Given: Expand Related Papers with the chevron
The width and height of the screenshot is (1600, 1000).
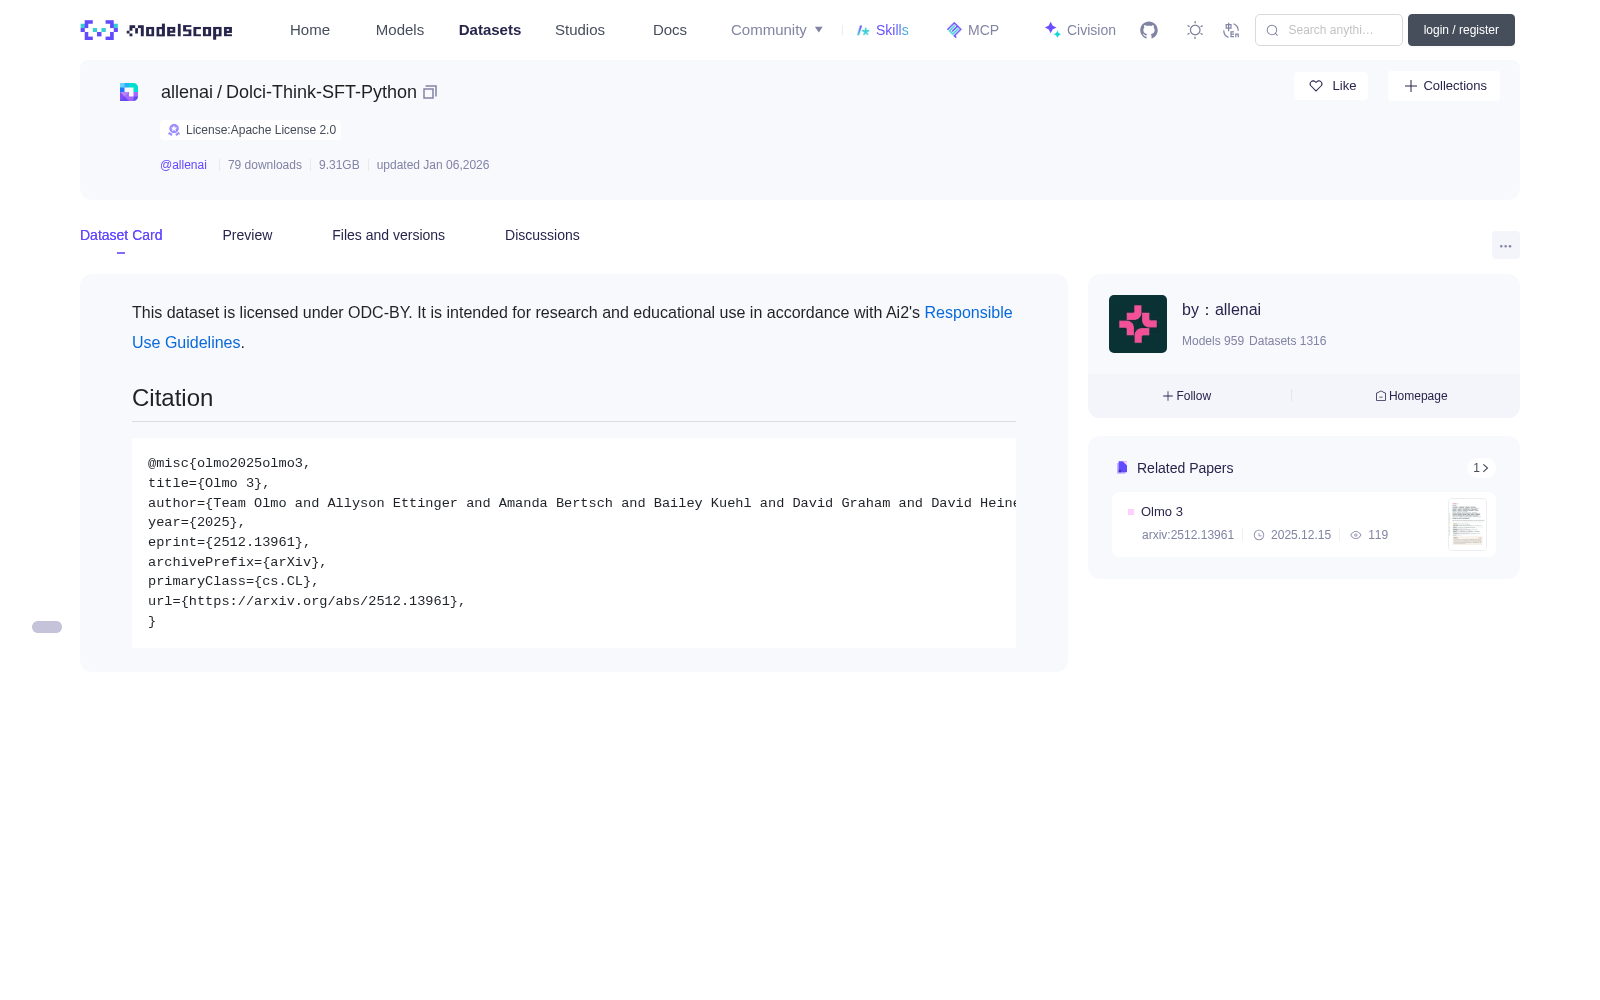Looking at the screenshot, I should pos(1481,468).
